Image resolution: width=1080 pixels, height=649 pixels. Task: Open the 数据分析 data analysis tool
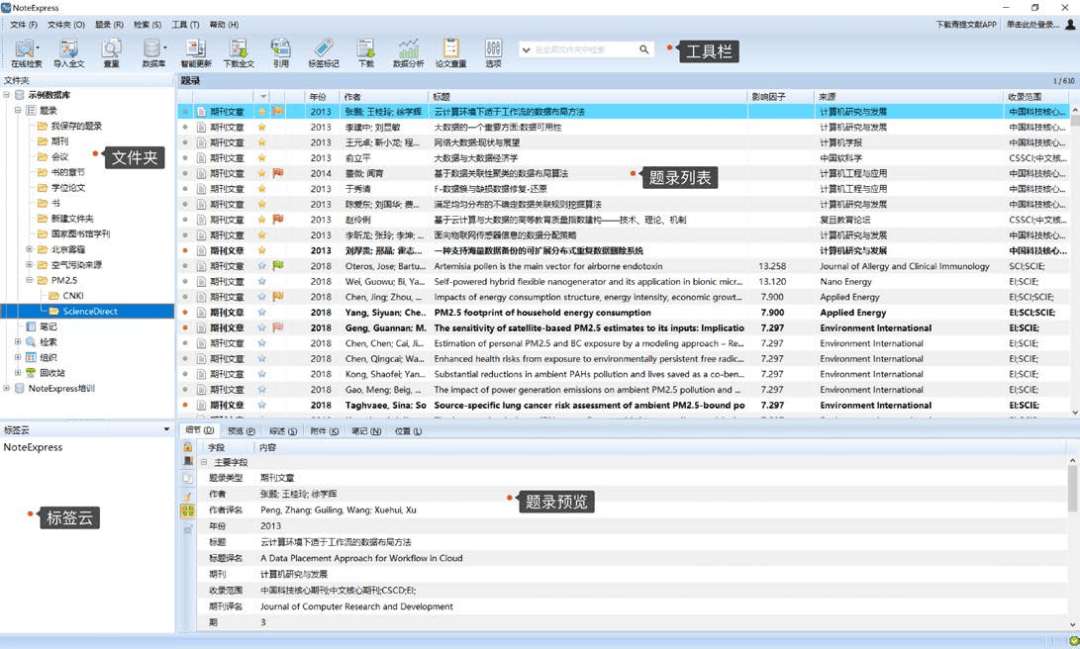click(x=408, y=53)
